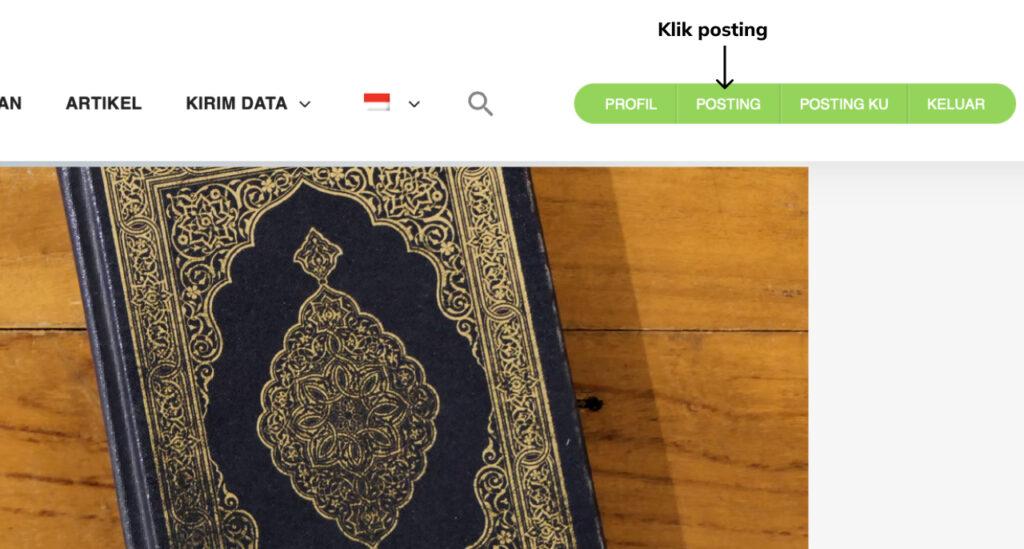Click the empty header space before PROFIL

pos(534,103)
